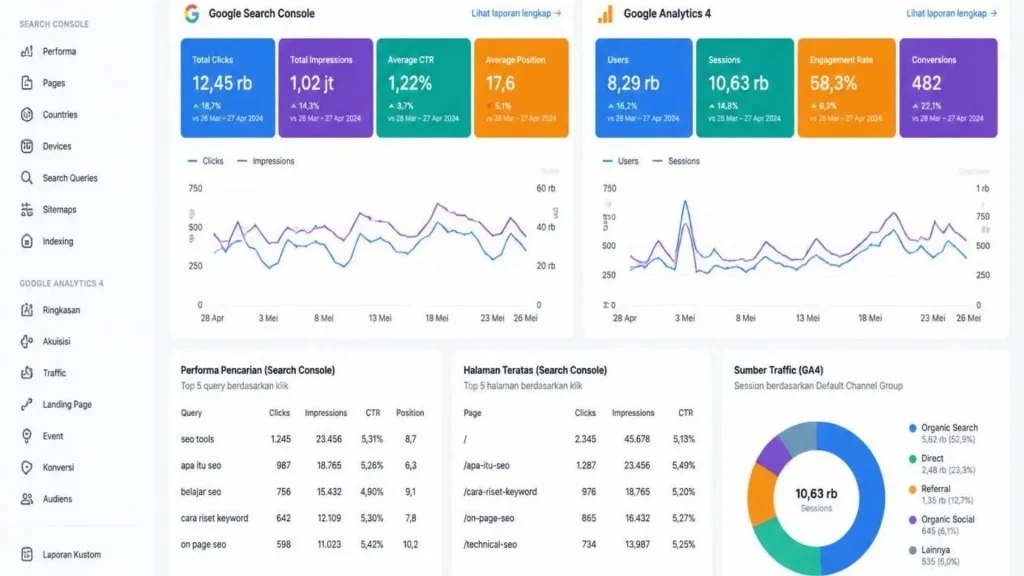Click the '/technical-seo' page row
The height and width of the screenshot is (576, 1024).
click(579, 544)
